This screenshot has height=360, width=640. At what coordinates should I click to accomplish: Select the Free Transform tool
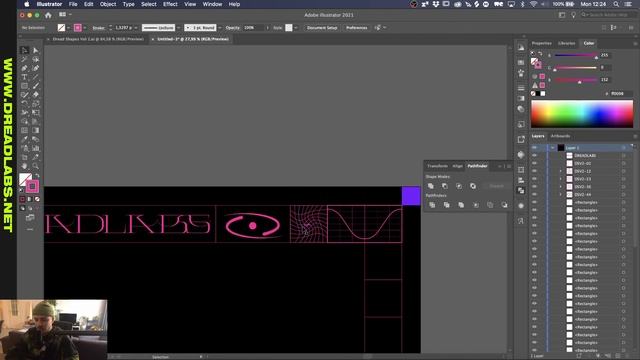point(36,113)
